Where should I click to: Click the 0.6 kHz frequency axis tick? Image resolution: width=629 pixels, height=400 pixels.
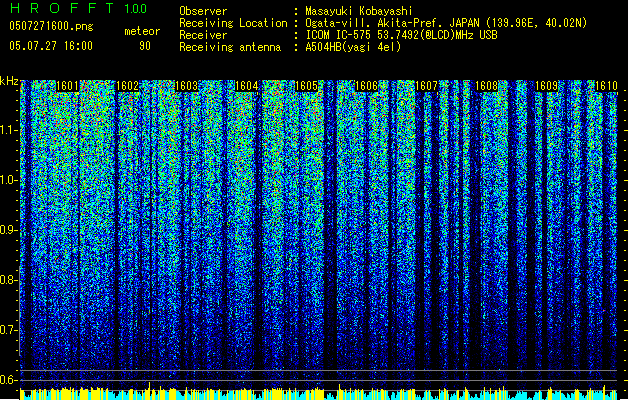click(8, 380)
